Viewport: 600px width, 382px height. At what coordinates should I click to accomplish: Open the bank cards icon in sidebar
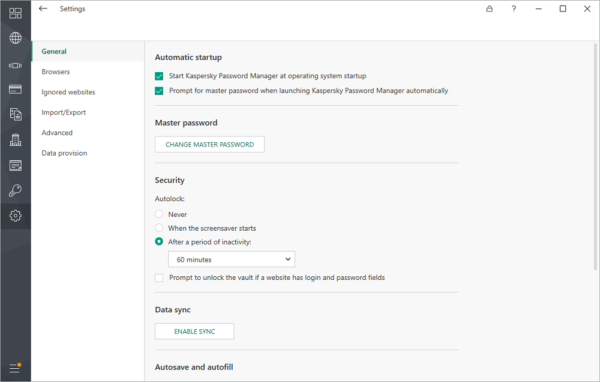point(15,89)
